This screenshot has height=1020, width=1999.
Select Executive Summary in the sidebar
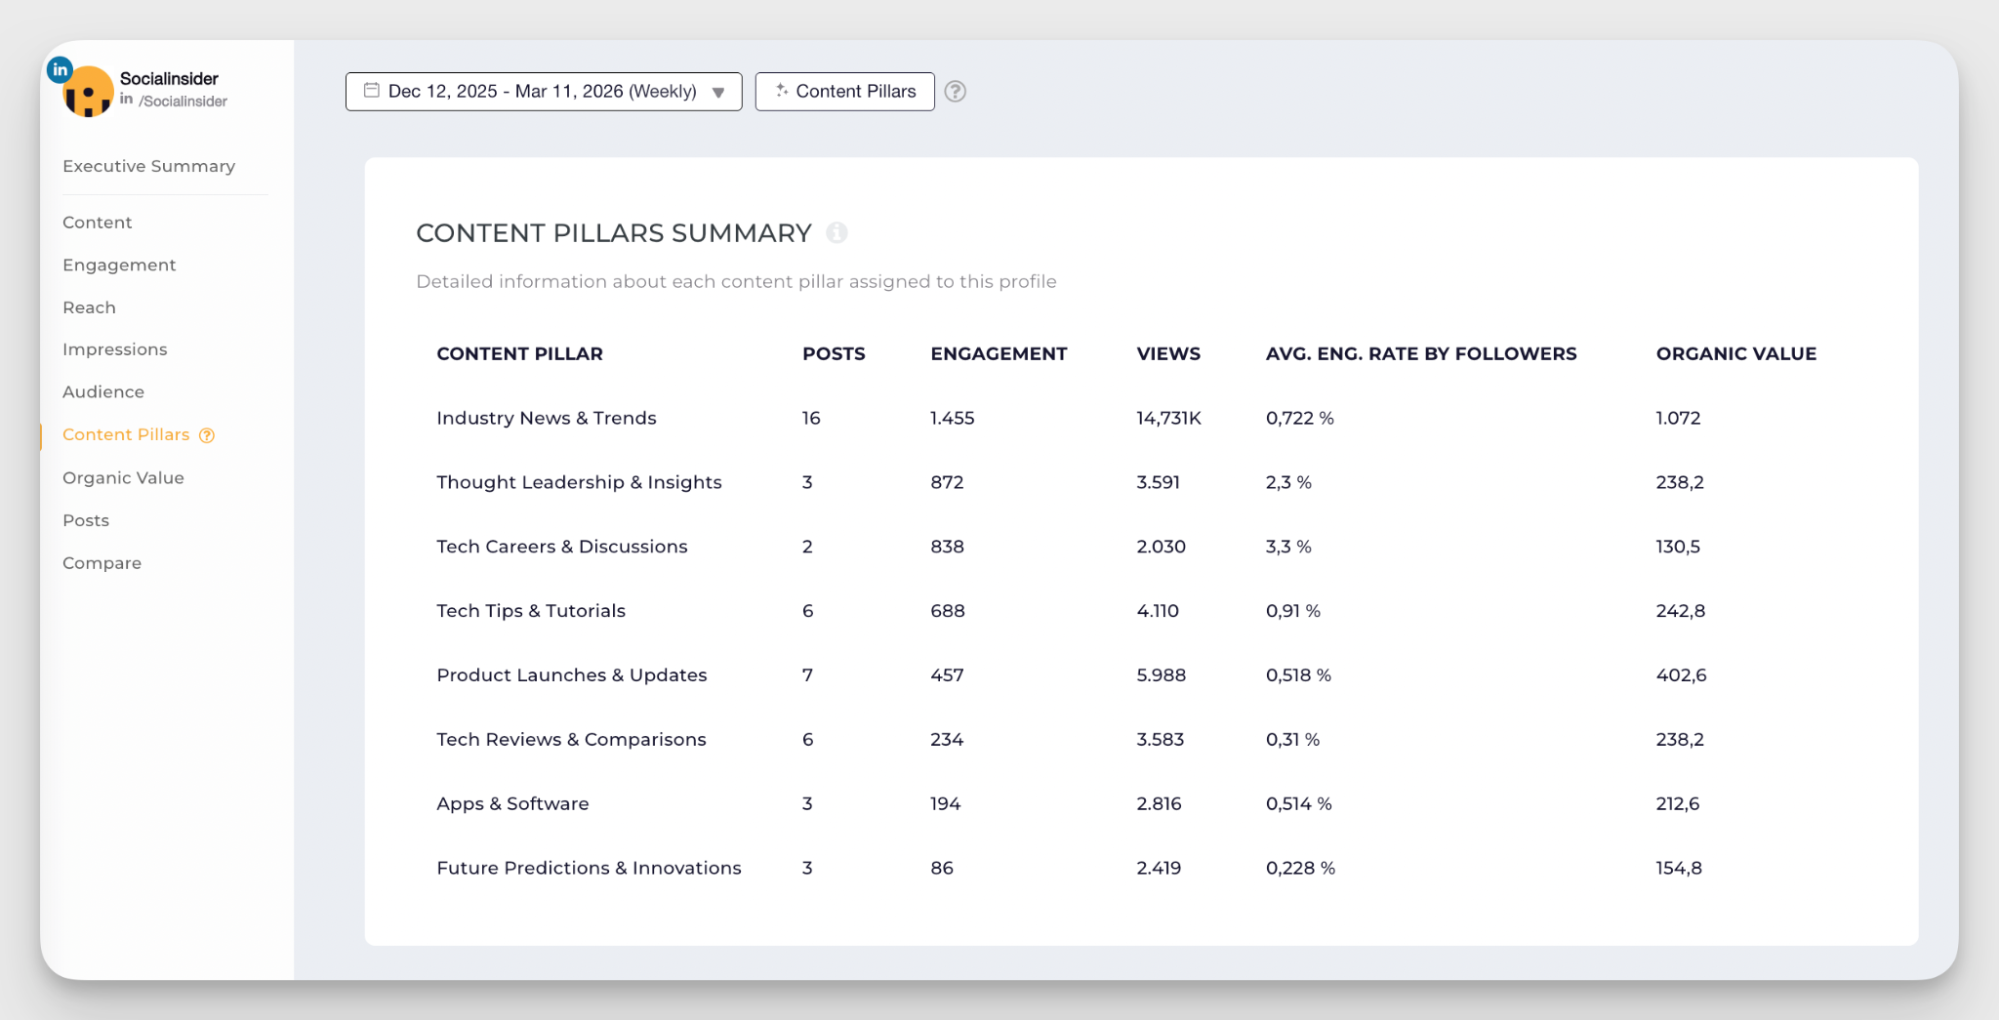(x=148, y=166)
